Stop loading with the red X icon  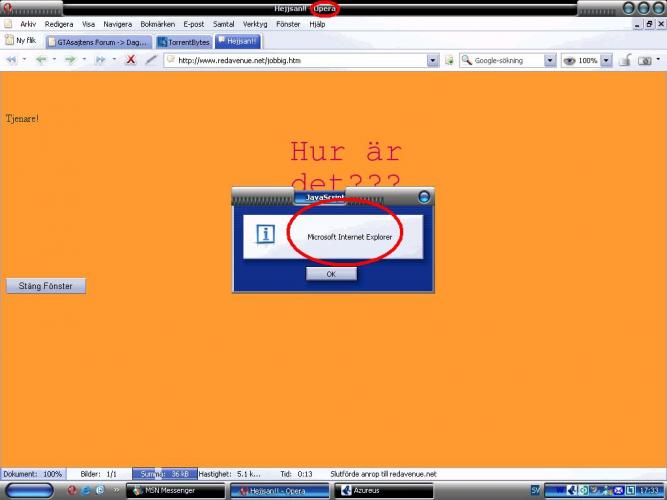(131, 60)
